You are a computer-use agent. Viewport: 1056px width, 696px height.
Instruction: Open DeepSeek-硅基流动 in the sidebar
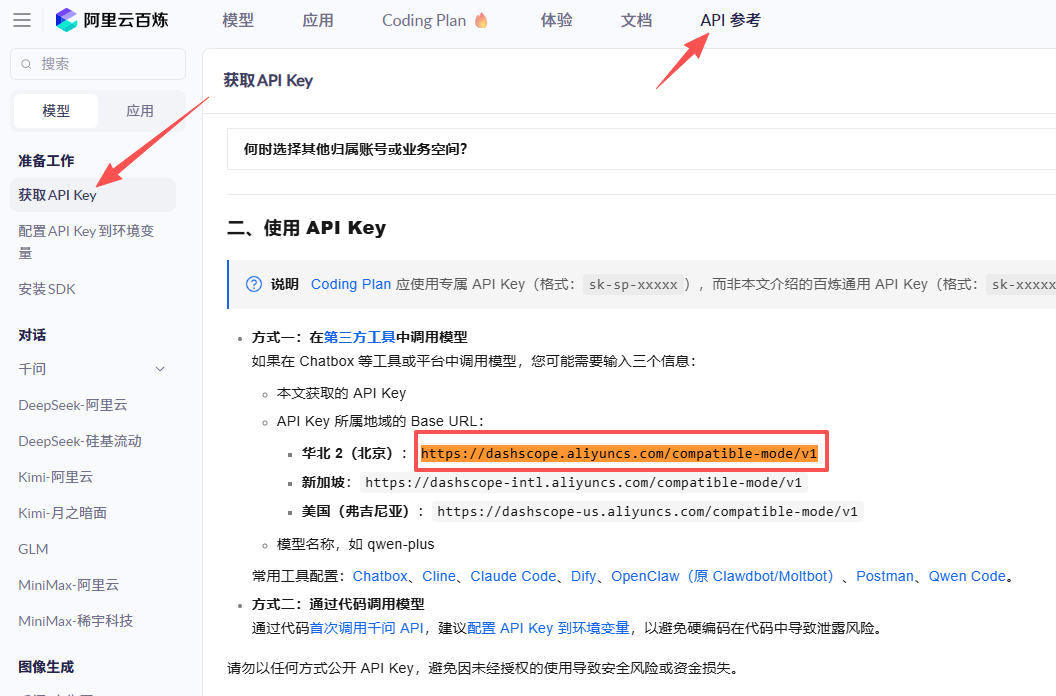point(80,441)
